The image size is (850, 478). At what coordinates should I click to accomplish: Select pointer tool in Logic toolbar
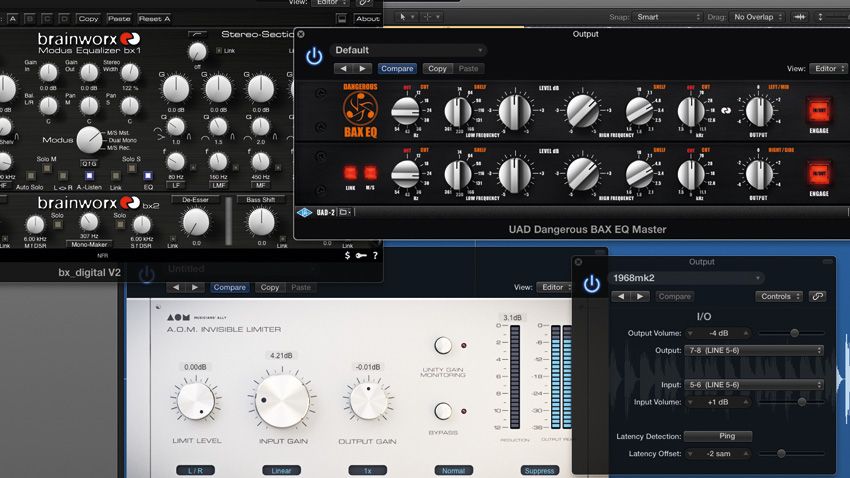[403, 17]
